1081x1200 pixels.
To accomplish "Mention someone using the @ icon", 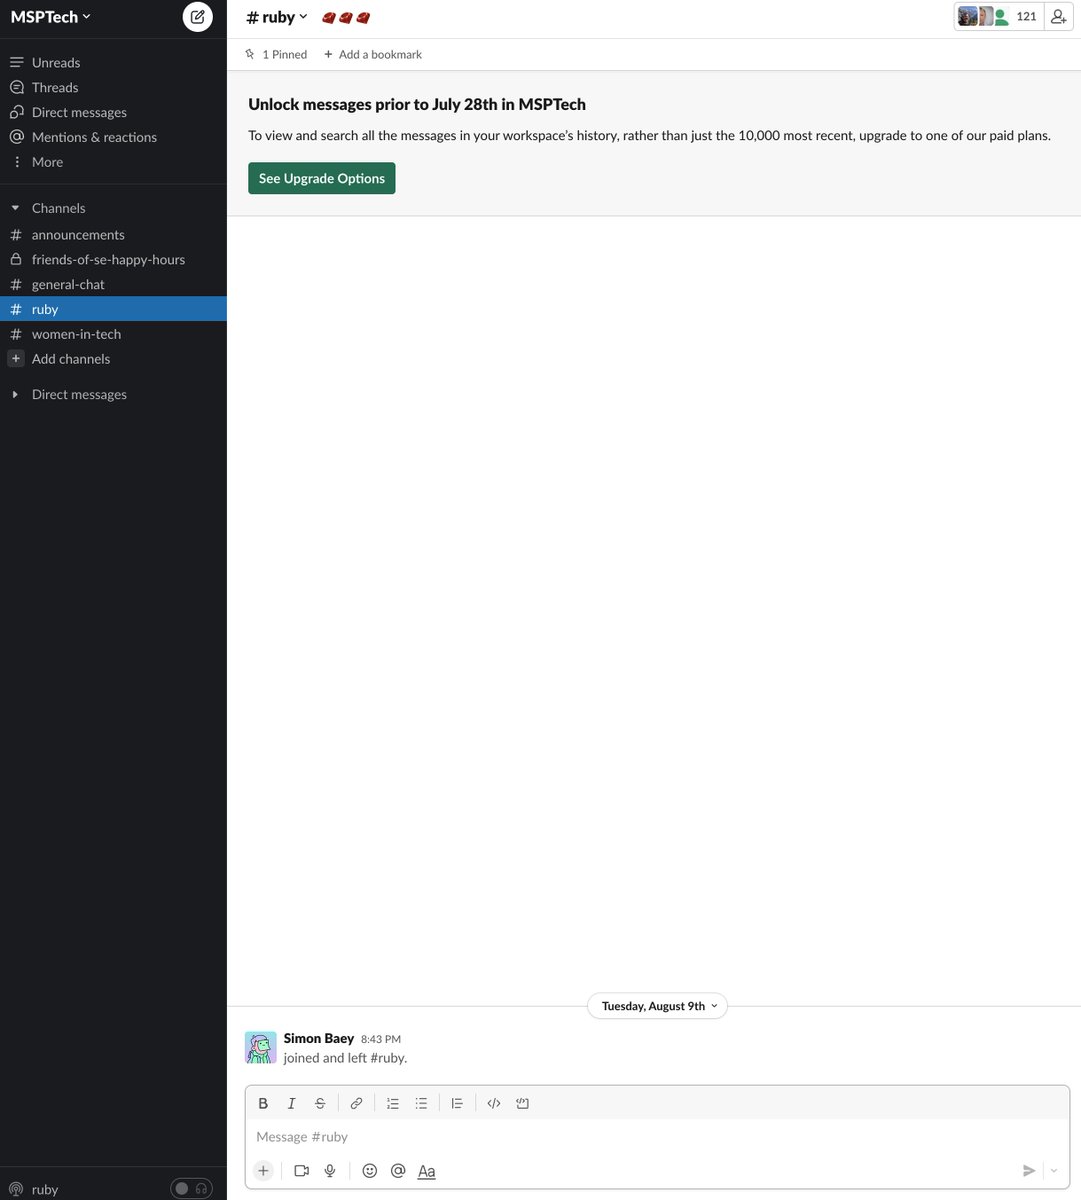I will point(397,1170).
